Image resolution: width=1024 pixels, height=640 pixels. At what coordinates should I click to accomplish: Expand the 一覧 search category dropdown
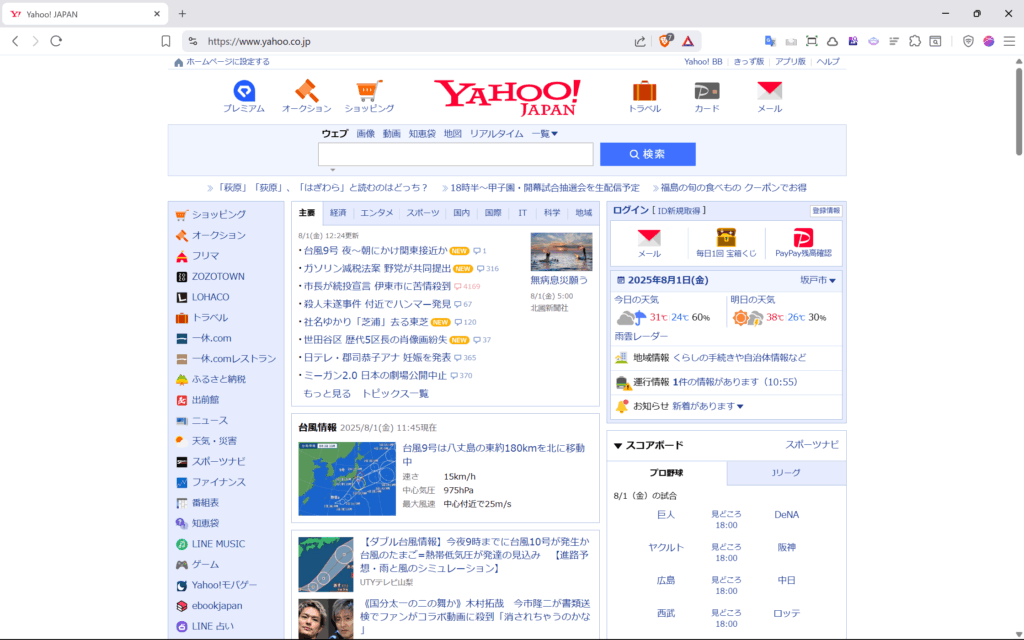[x=545, y=134]
